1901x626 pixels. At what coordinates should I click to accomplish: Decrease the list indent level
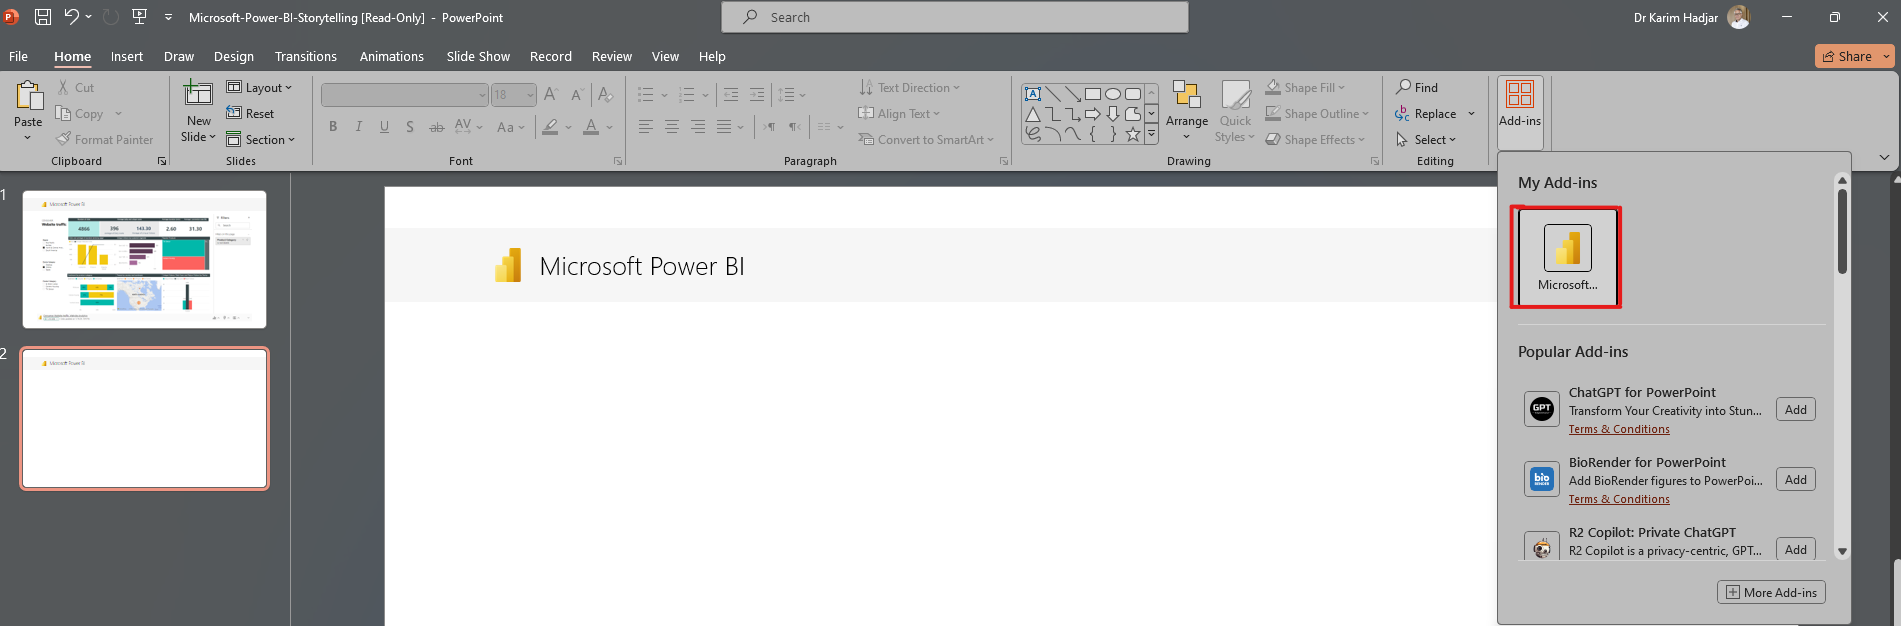[731, 95]
